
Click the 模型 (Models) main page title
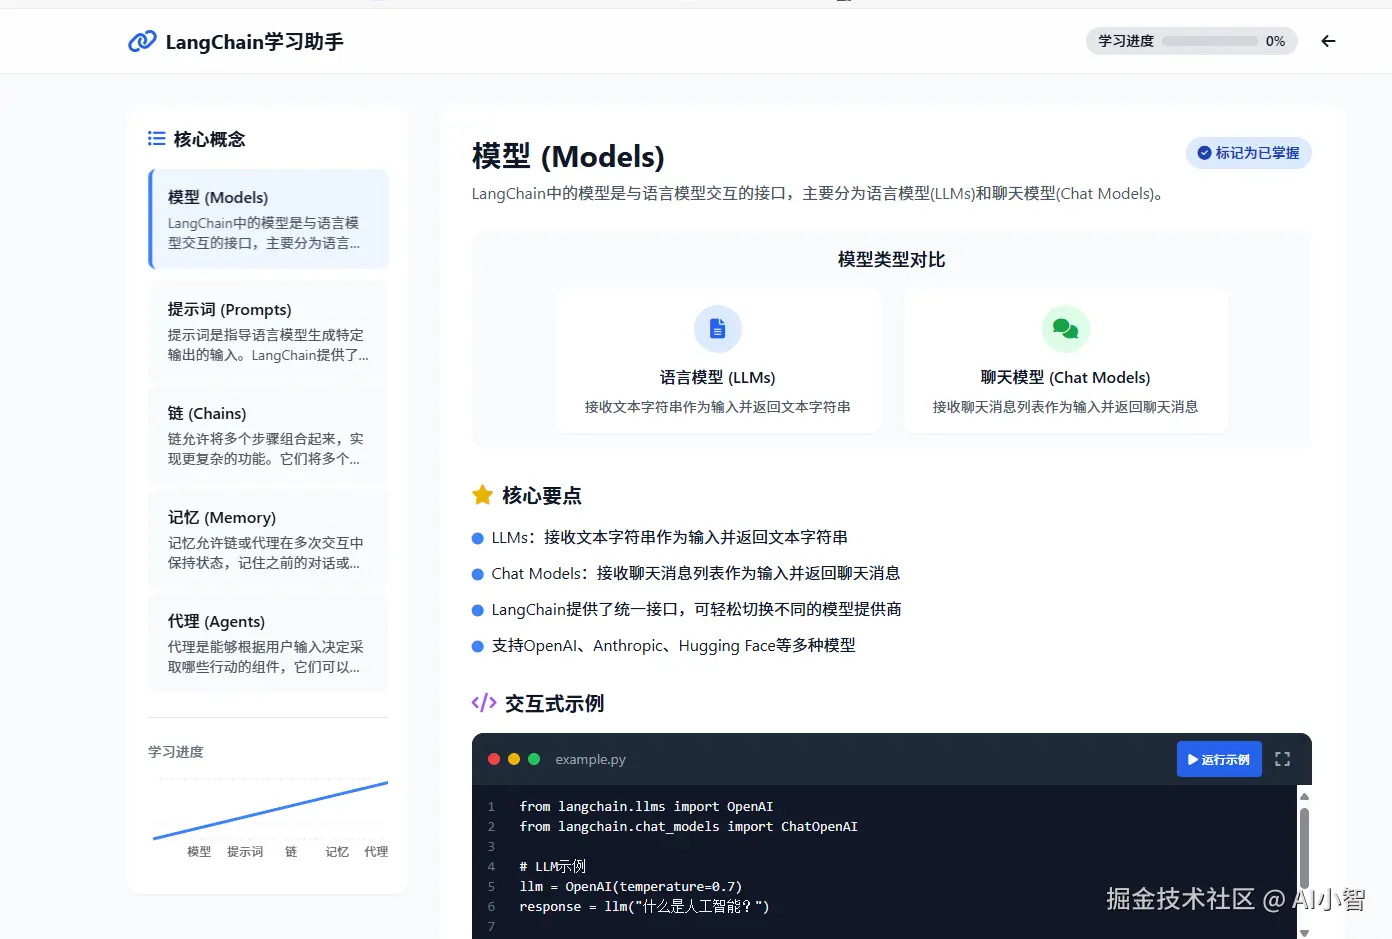[x=568, y=157]
